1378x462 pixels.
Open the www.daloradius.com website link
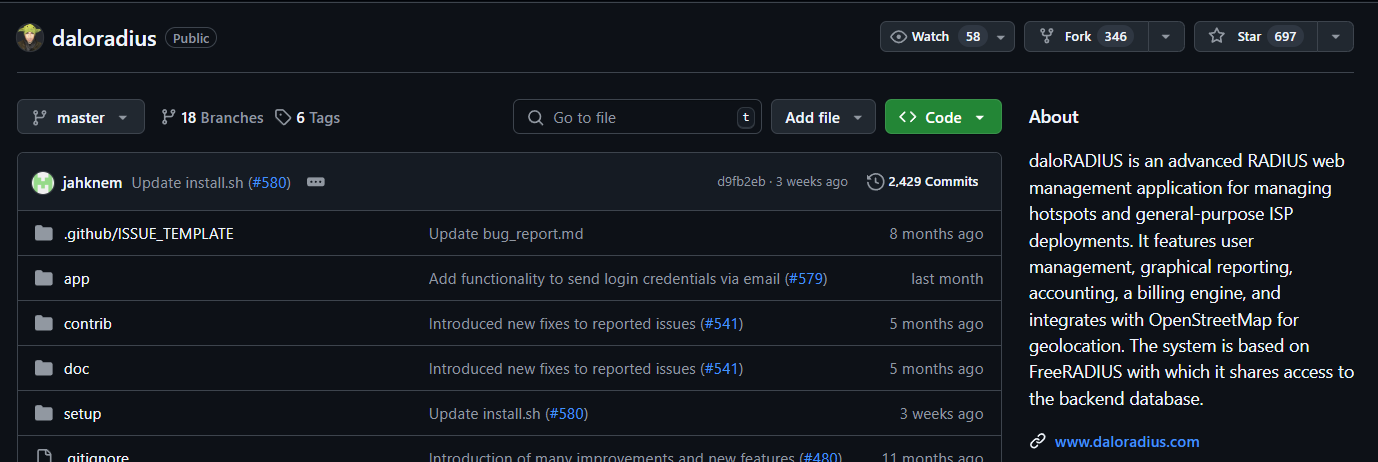pos(1127,441)
